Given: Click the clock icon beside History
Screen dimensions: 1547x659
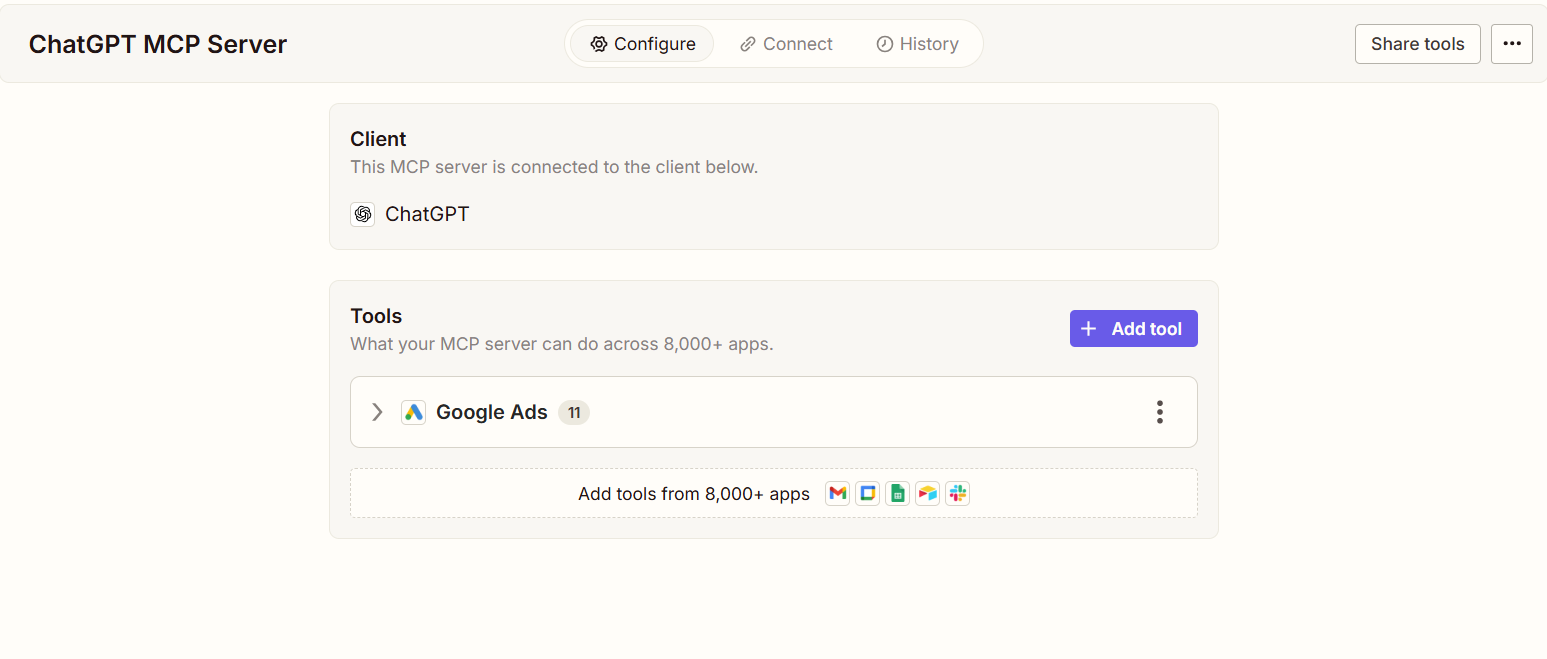Looking at the screenshot, I should click(884, 43).
